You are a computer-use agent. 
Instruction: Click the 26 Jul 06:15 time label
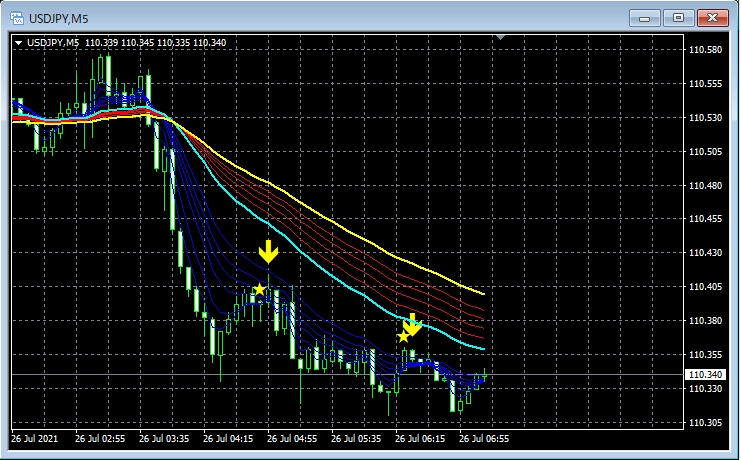(420, 439)
